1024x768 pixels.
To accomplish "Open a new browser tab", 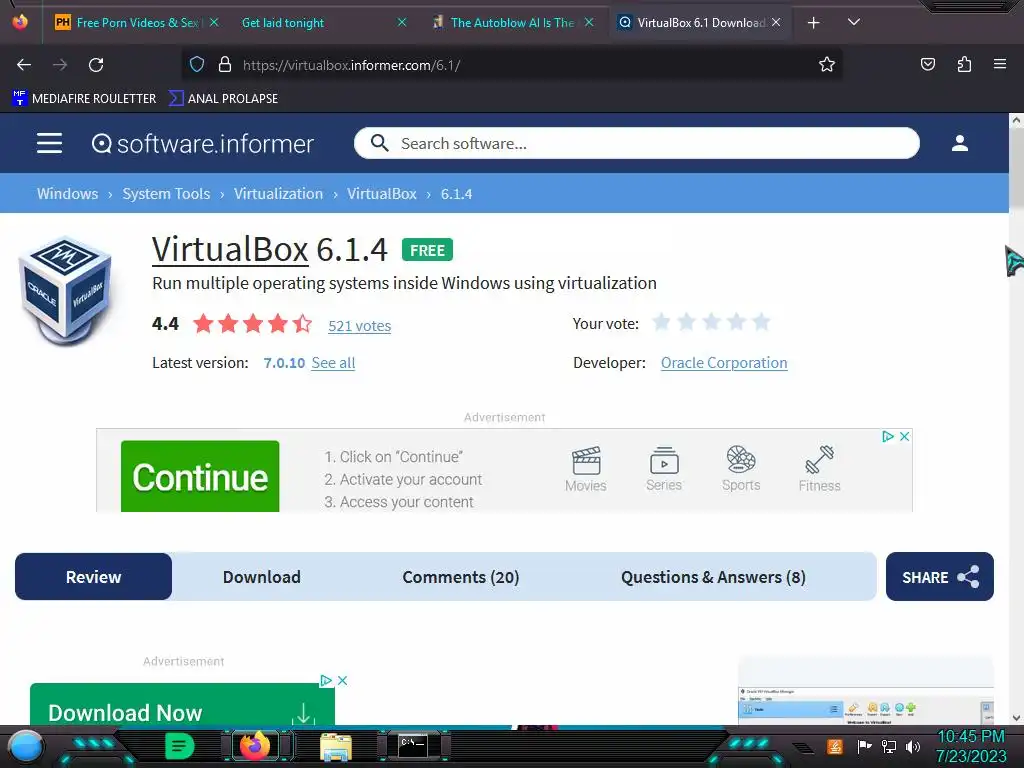I will tap(813, 23).
